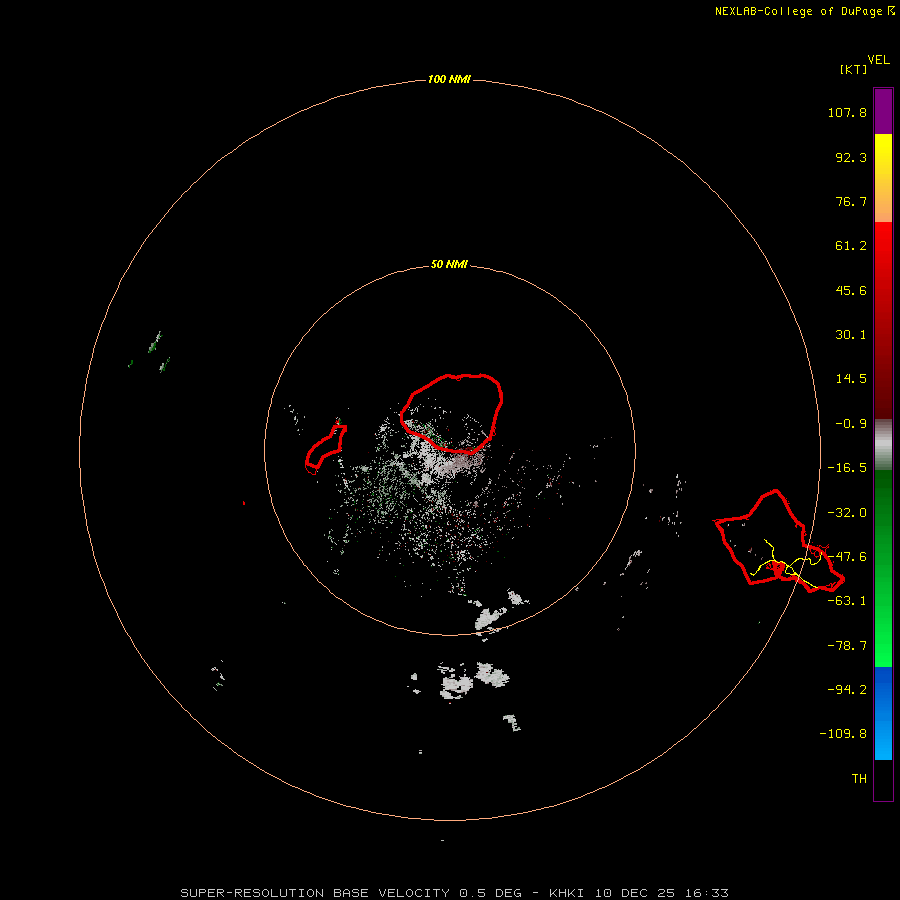
Task: Click the [KT] units label
Action: (854, 69)
